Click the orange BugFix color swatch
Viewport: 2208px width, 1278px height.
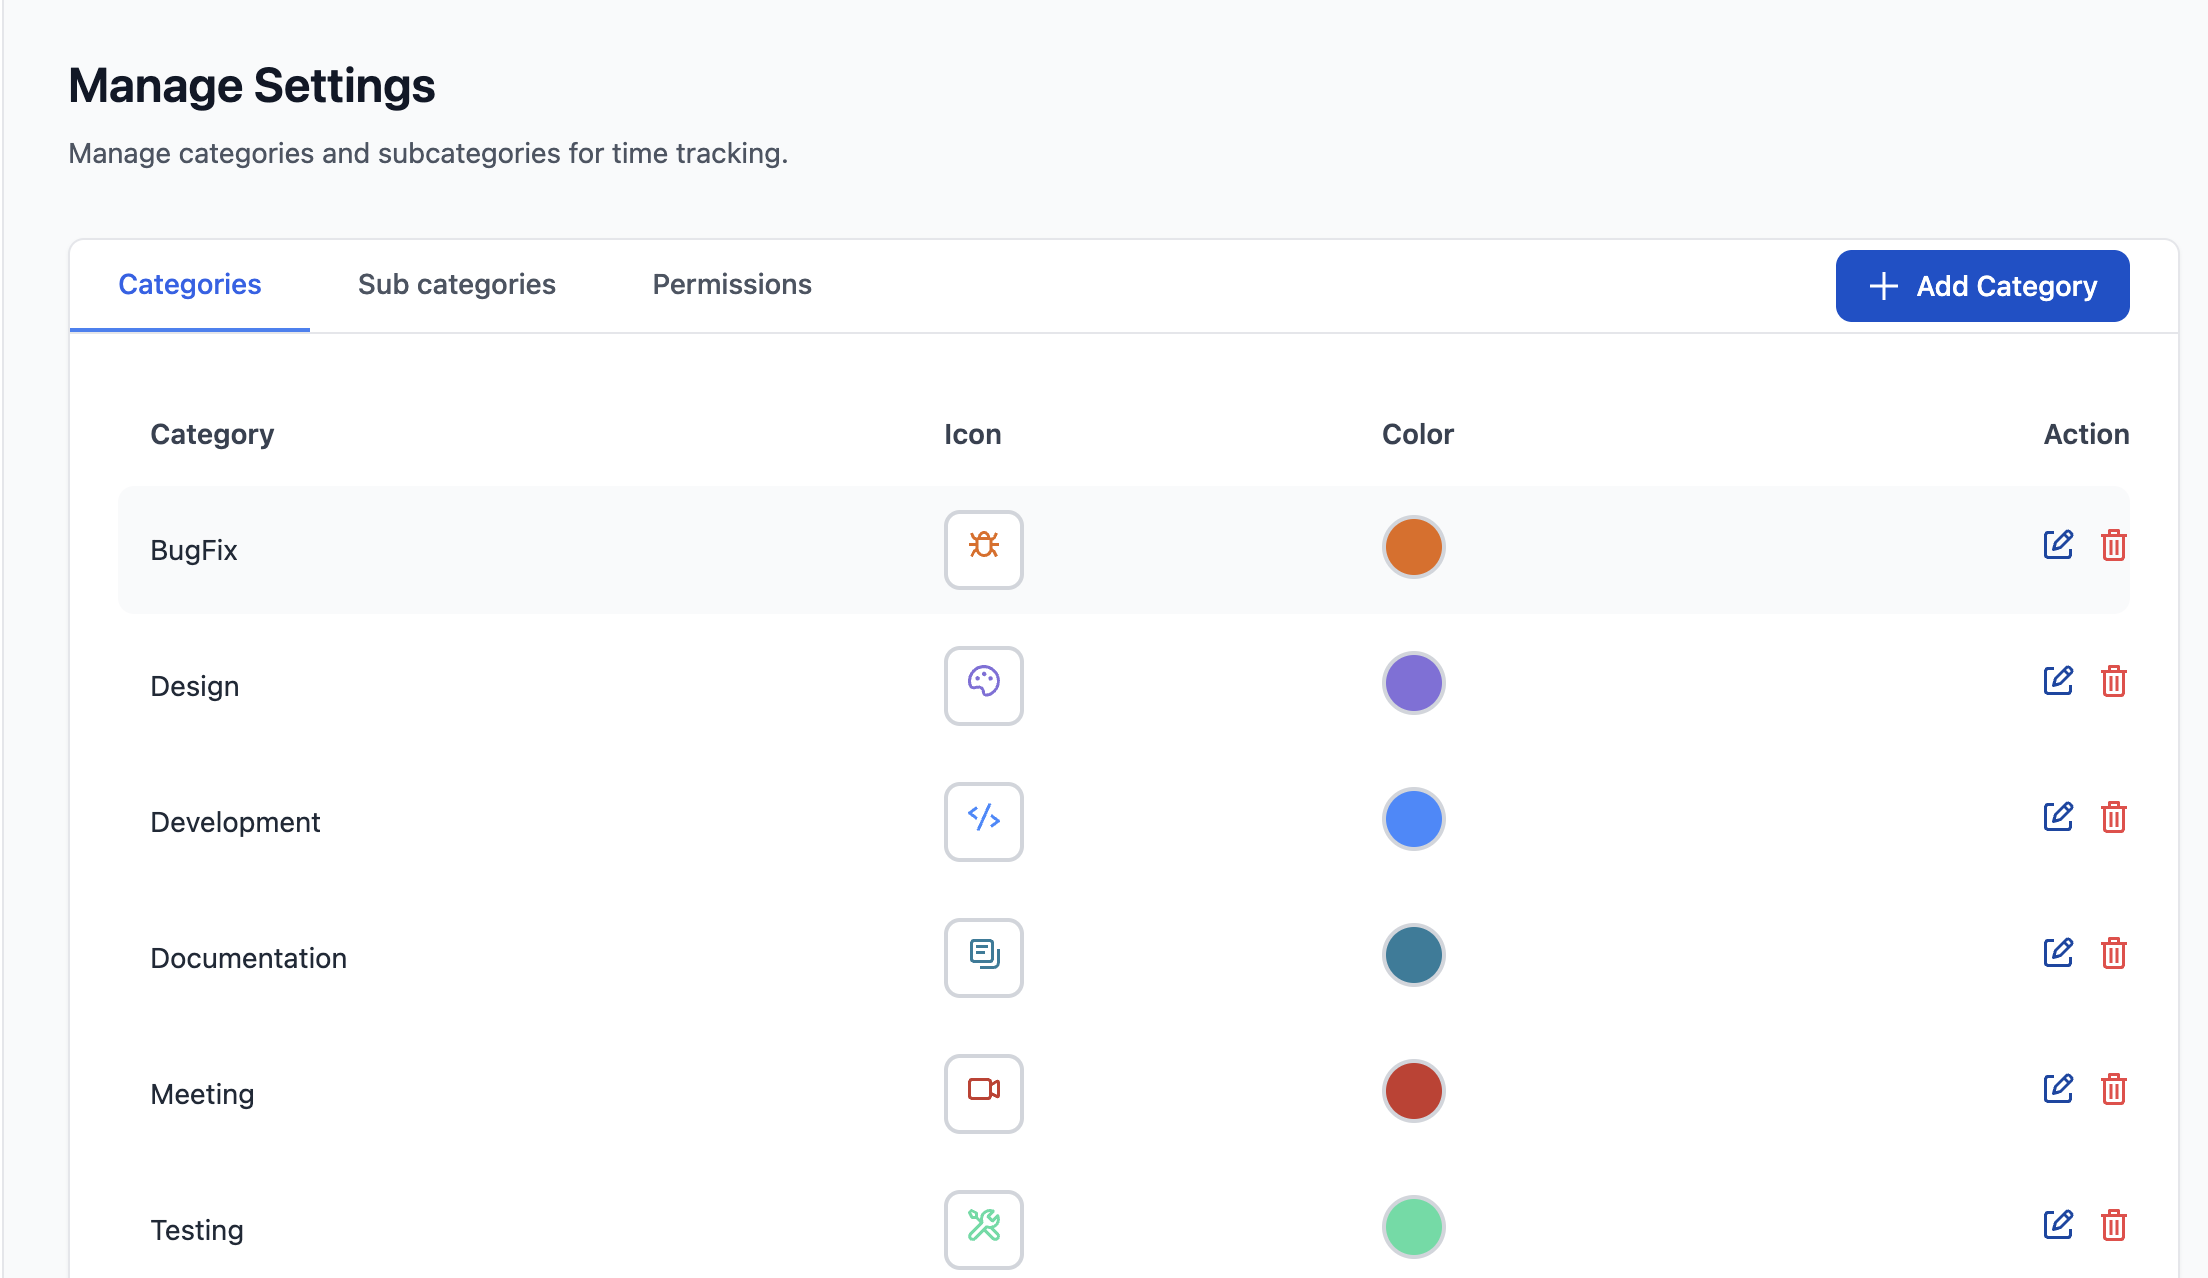1413,547
